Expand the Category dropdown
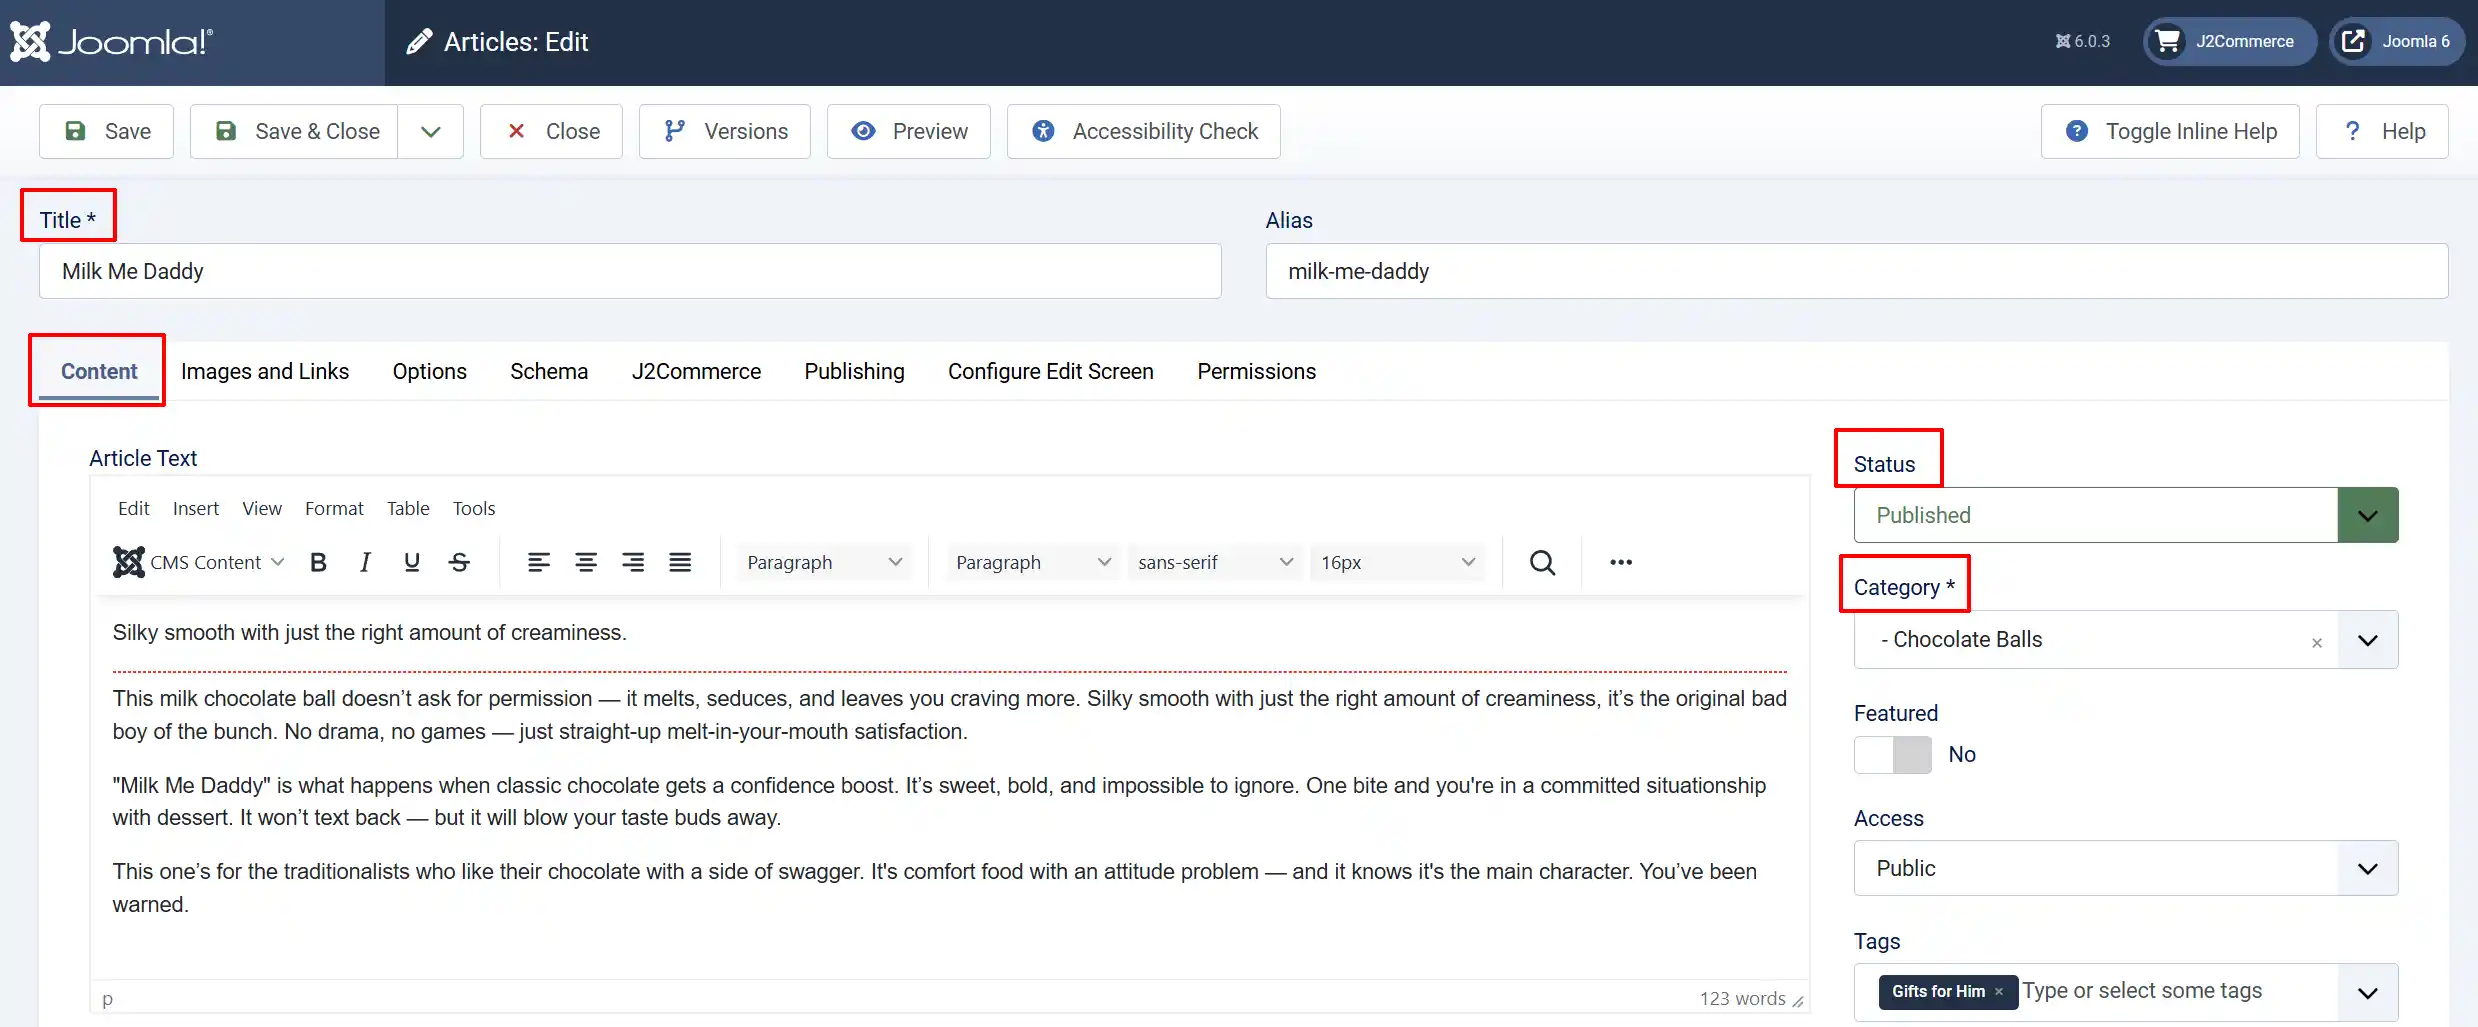The width and height of the screenshot is (2478, 1027). [2368, 640]
